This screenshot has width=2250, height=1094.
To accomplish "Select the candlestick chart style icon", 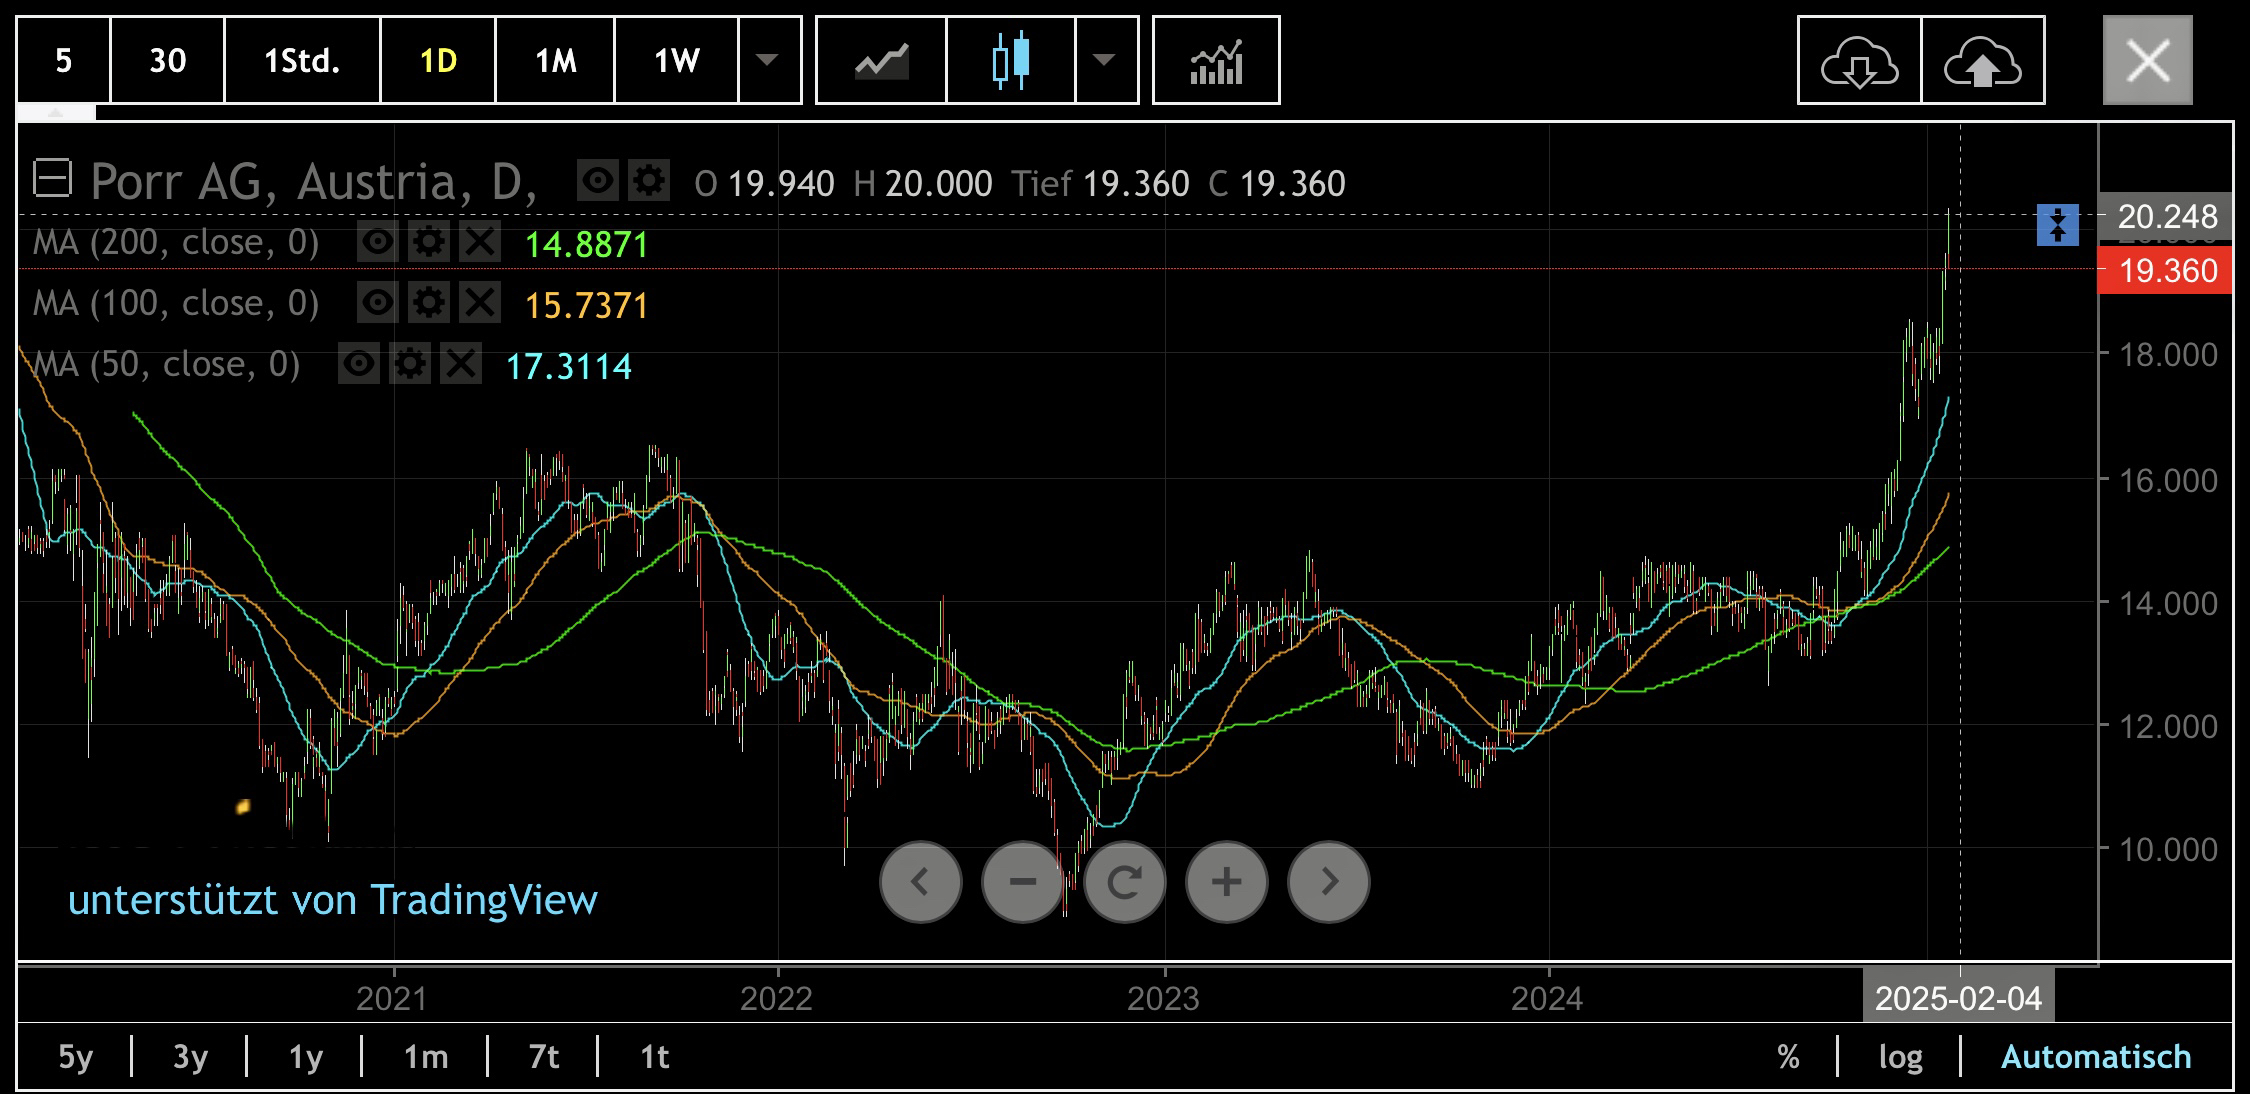I will (1010, 61).
